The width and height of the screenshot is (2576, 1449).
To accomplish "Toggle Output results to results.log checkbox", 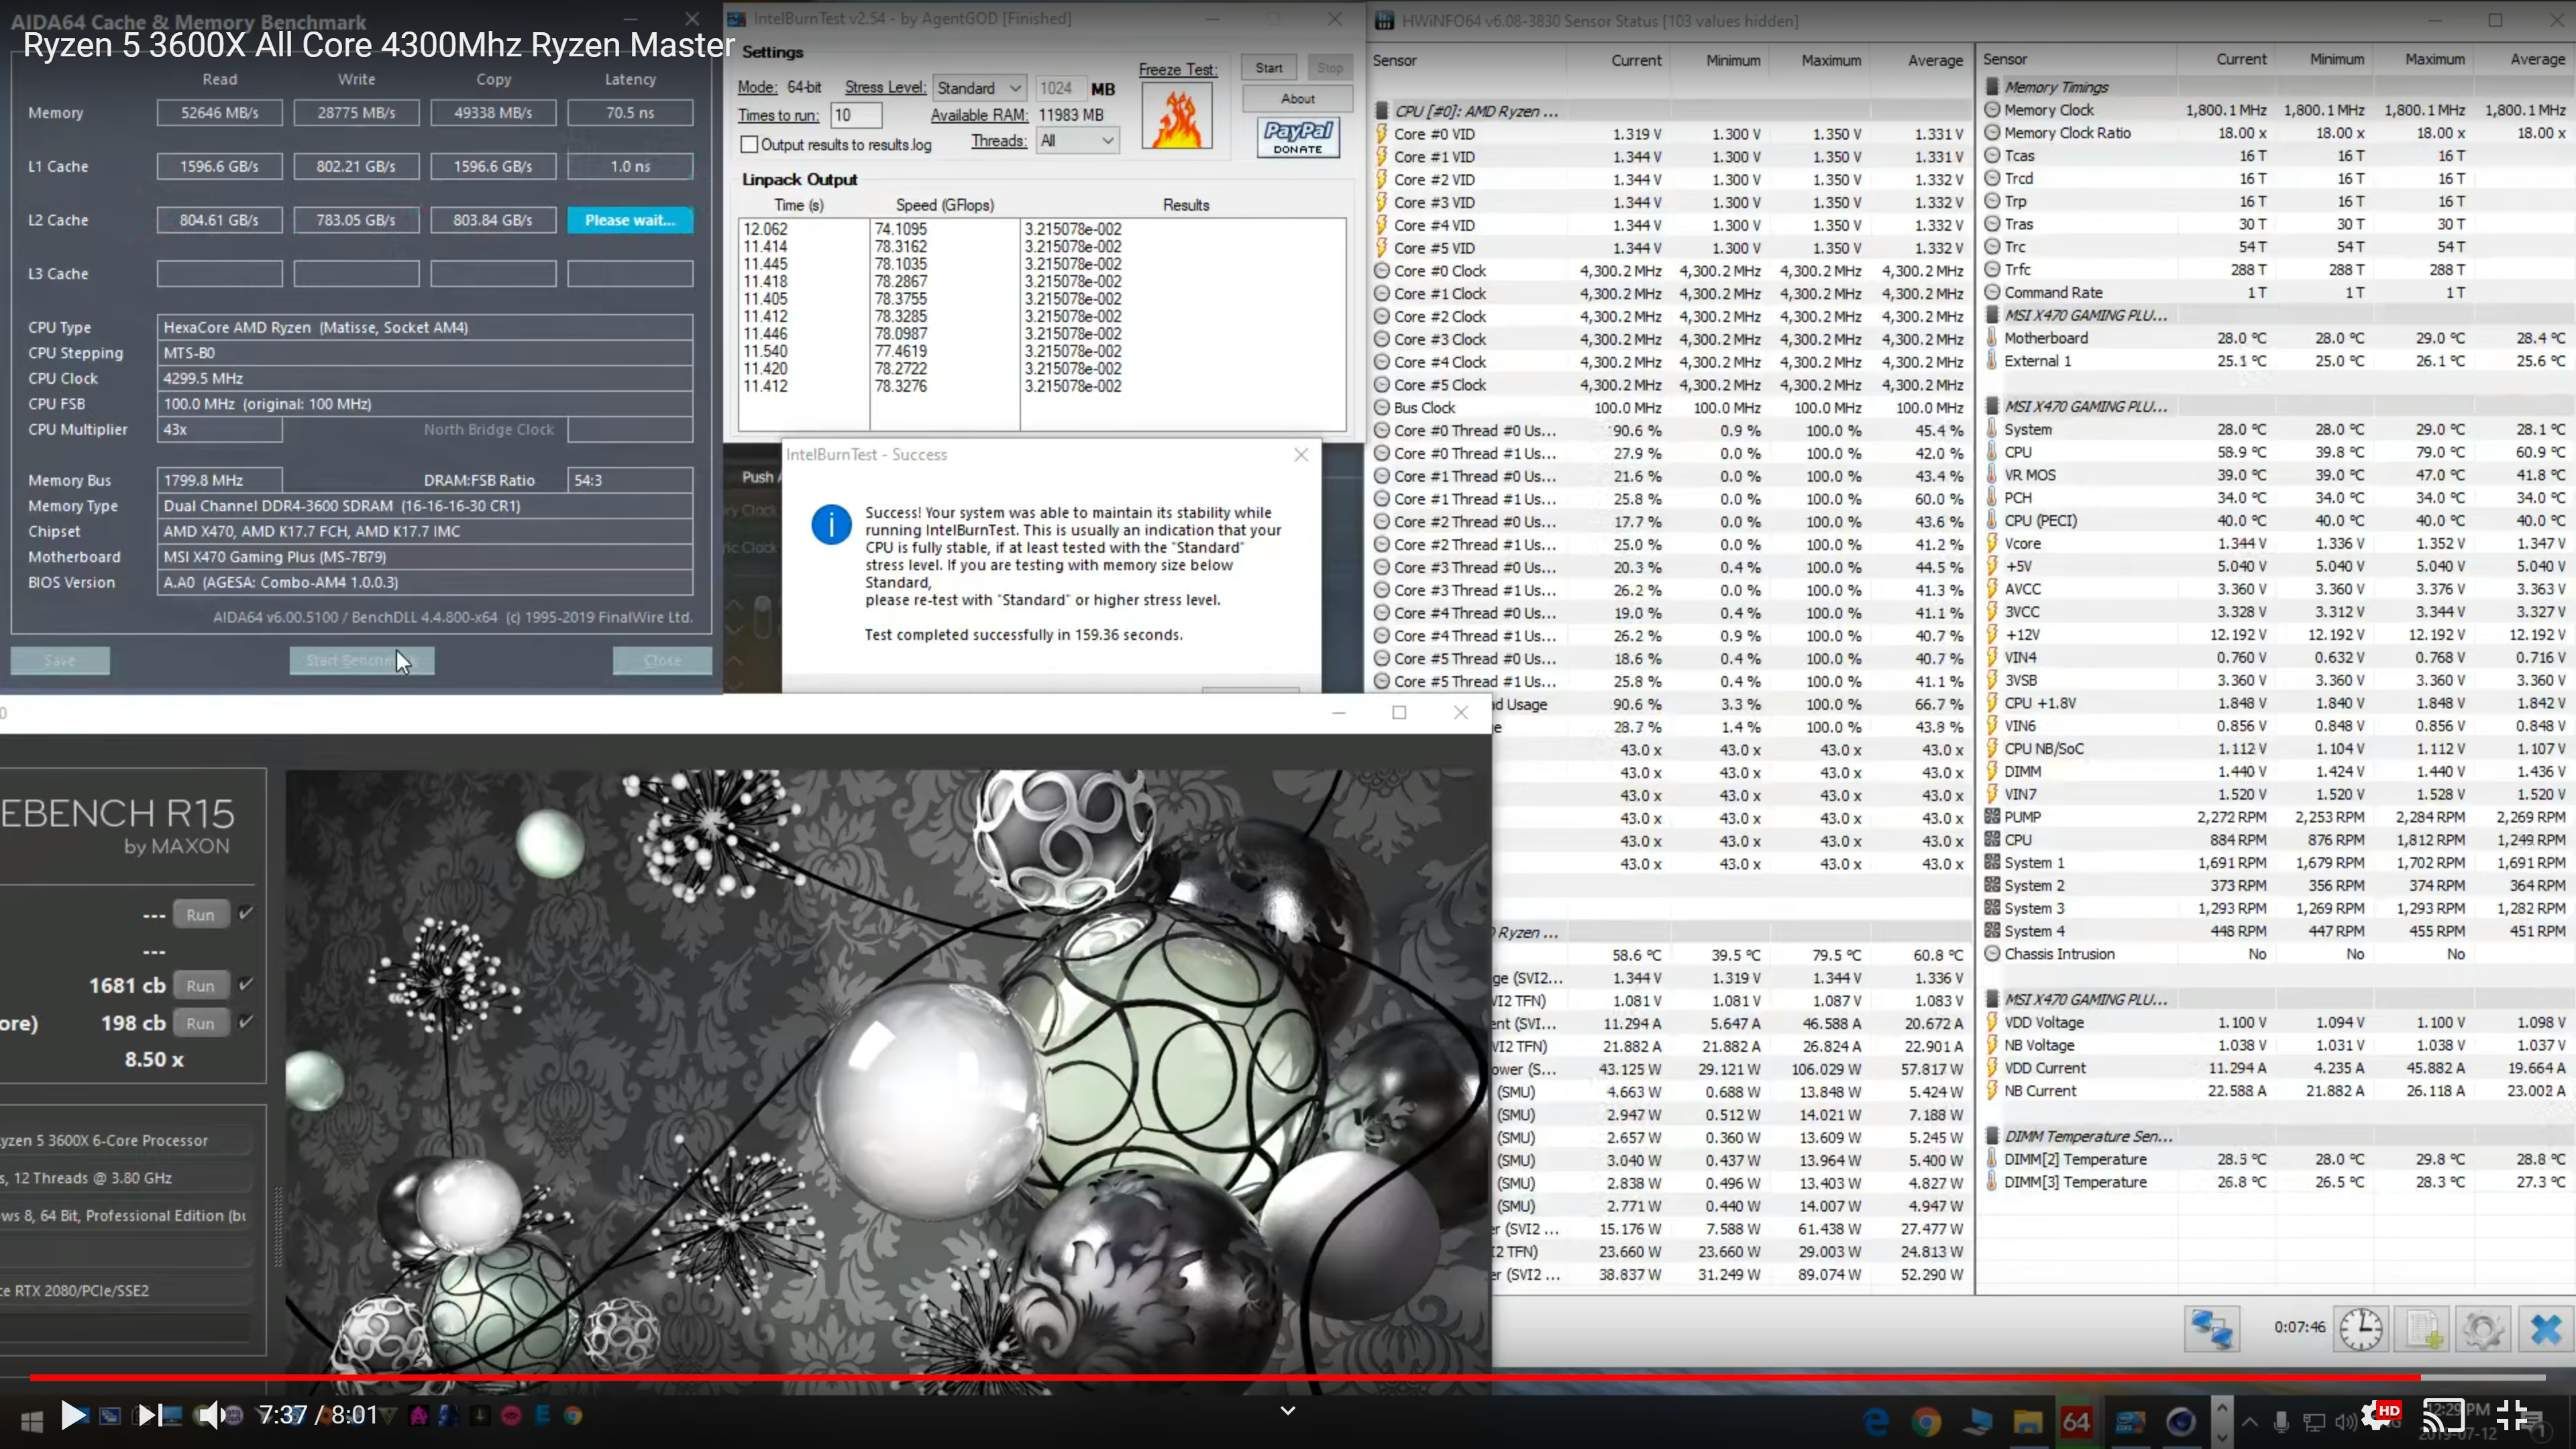I will [749, 144].
